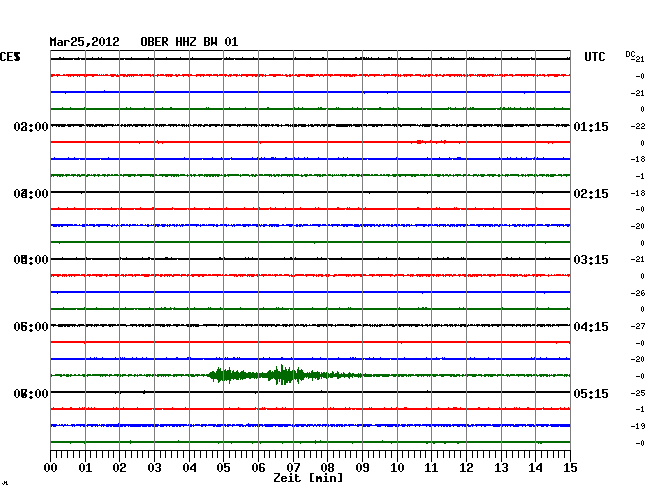
Task: Select the DC offset value -25
Action: click(638, 393)
